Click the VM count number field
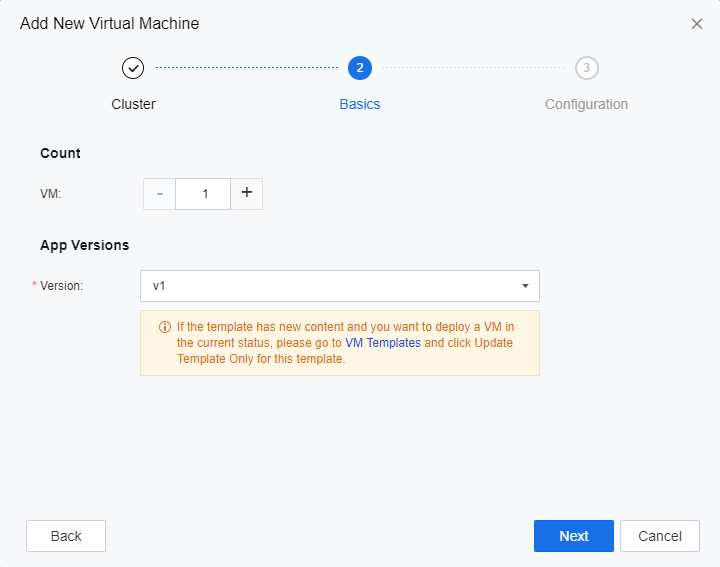 [204, 194]
